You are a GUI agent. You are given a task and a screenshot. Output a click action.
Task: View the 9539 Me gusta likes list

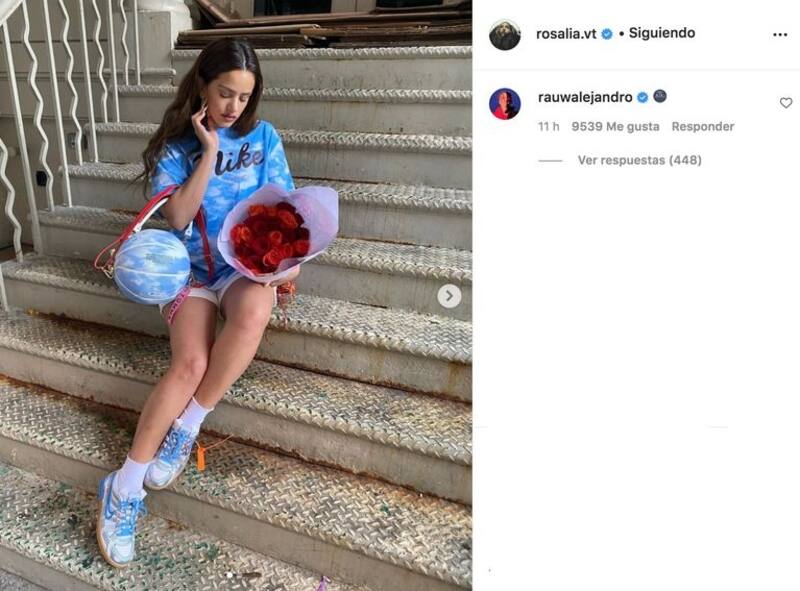(615, 127)
